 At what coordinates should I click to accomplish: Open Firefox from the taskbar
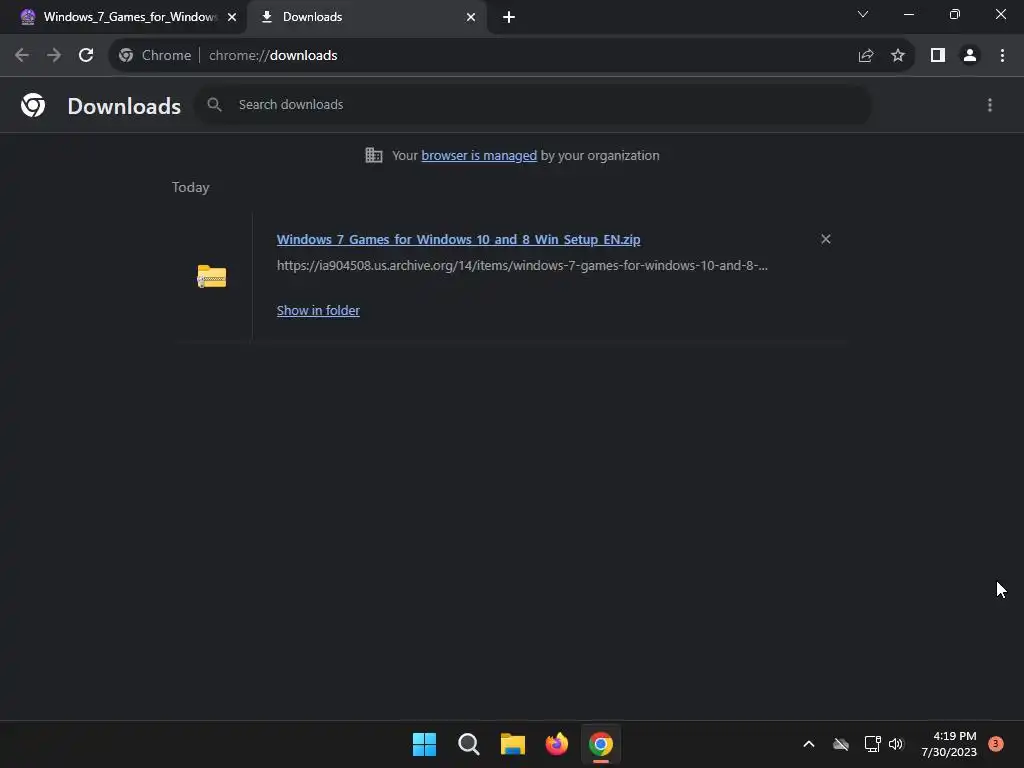[x=557, y=744]
